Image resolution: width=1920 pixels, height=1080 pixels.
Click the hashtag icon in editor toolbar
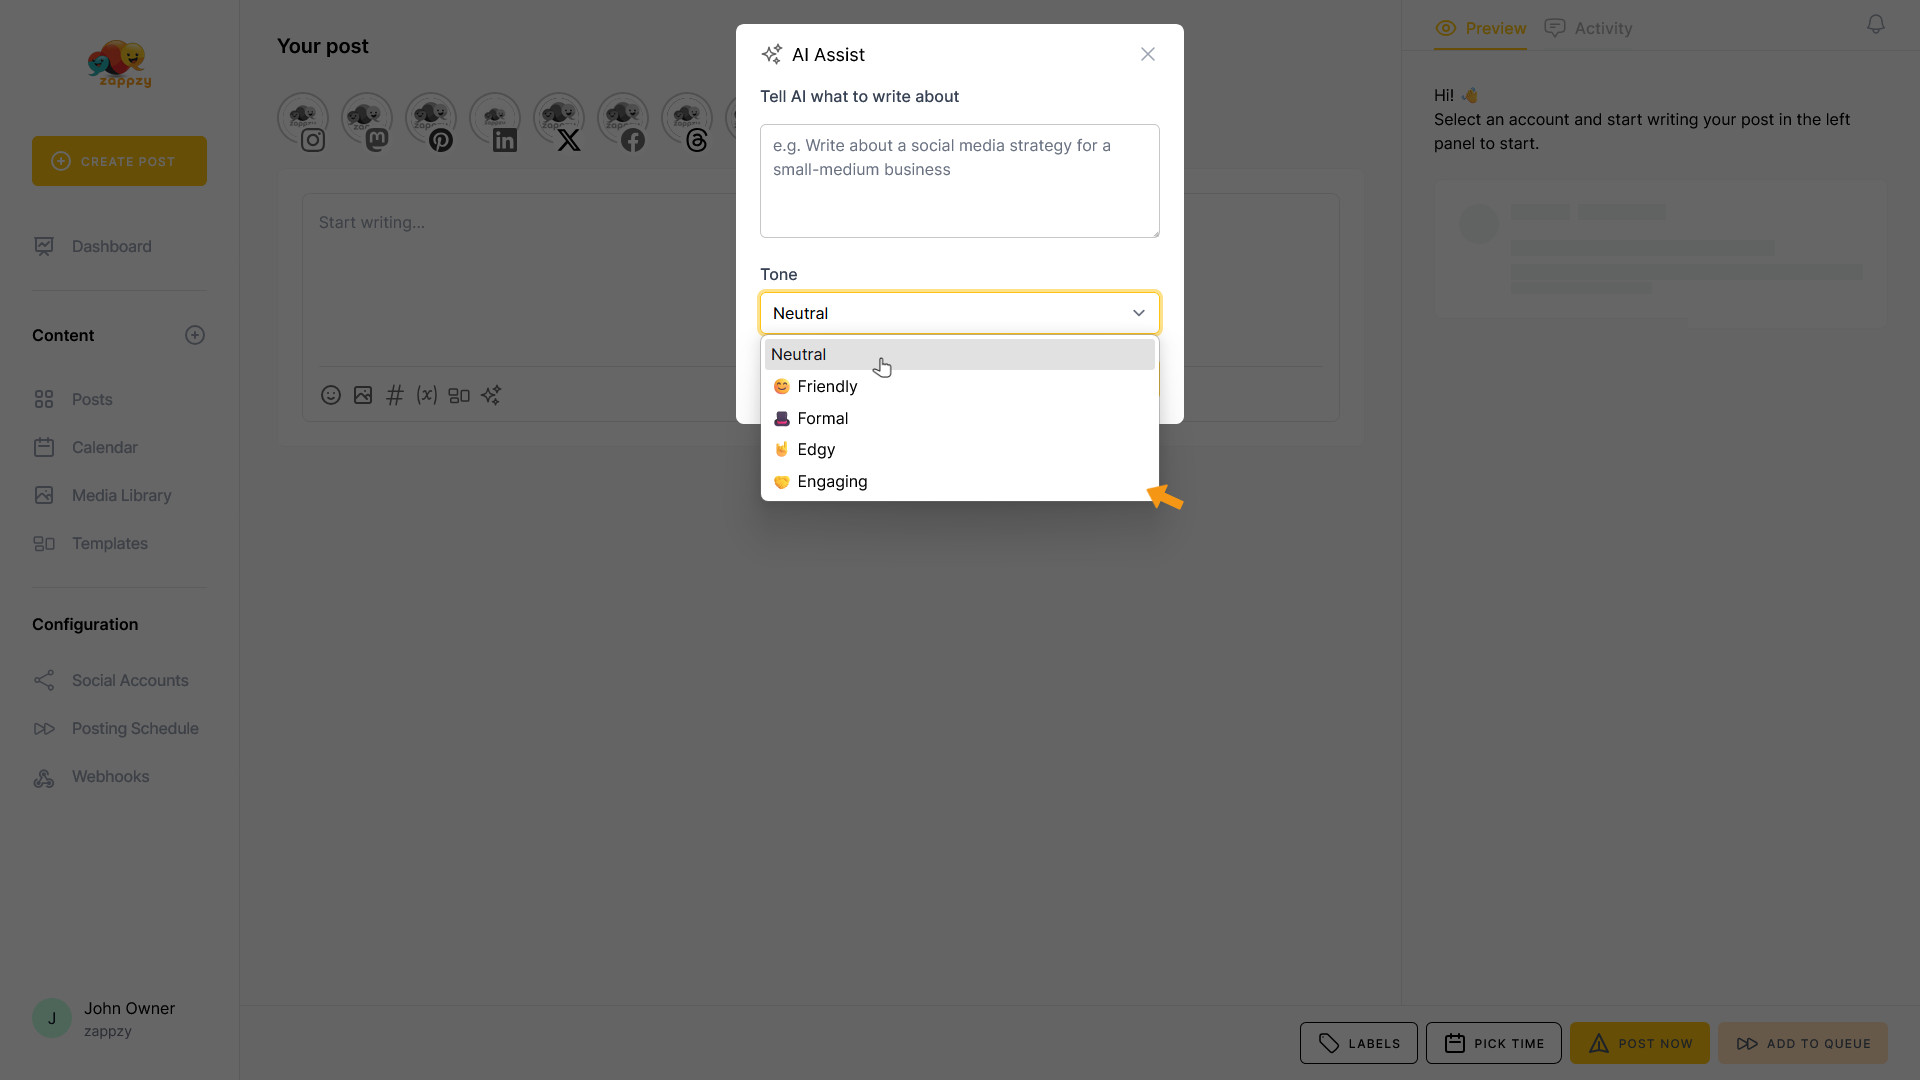(x=395, y=395)
